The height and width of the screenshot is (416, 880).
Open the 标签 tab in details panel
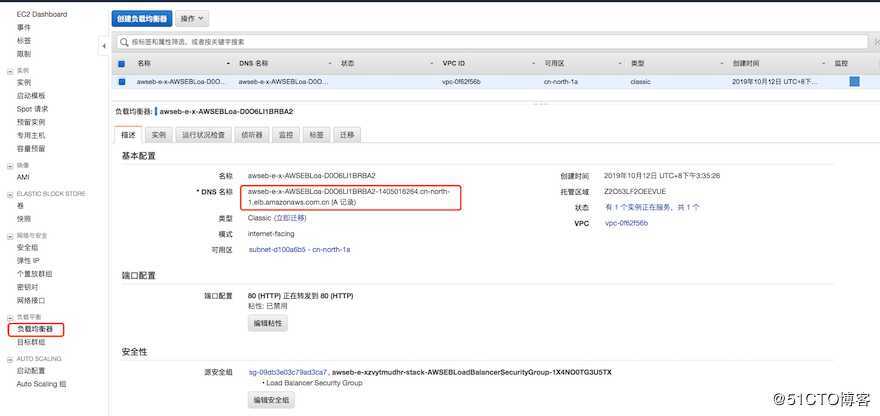[x=316, y=135]
